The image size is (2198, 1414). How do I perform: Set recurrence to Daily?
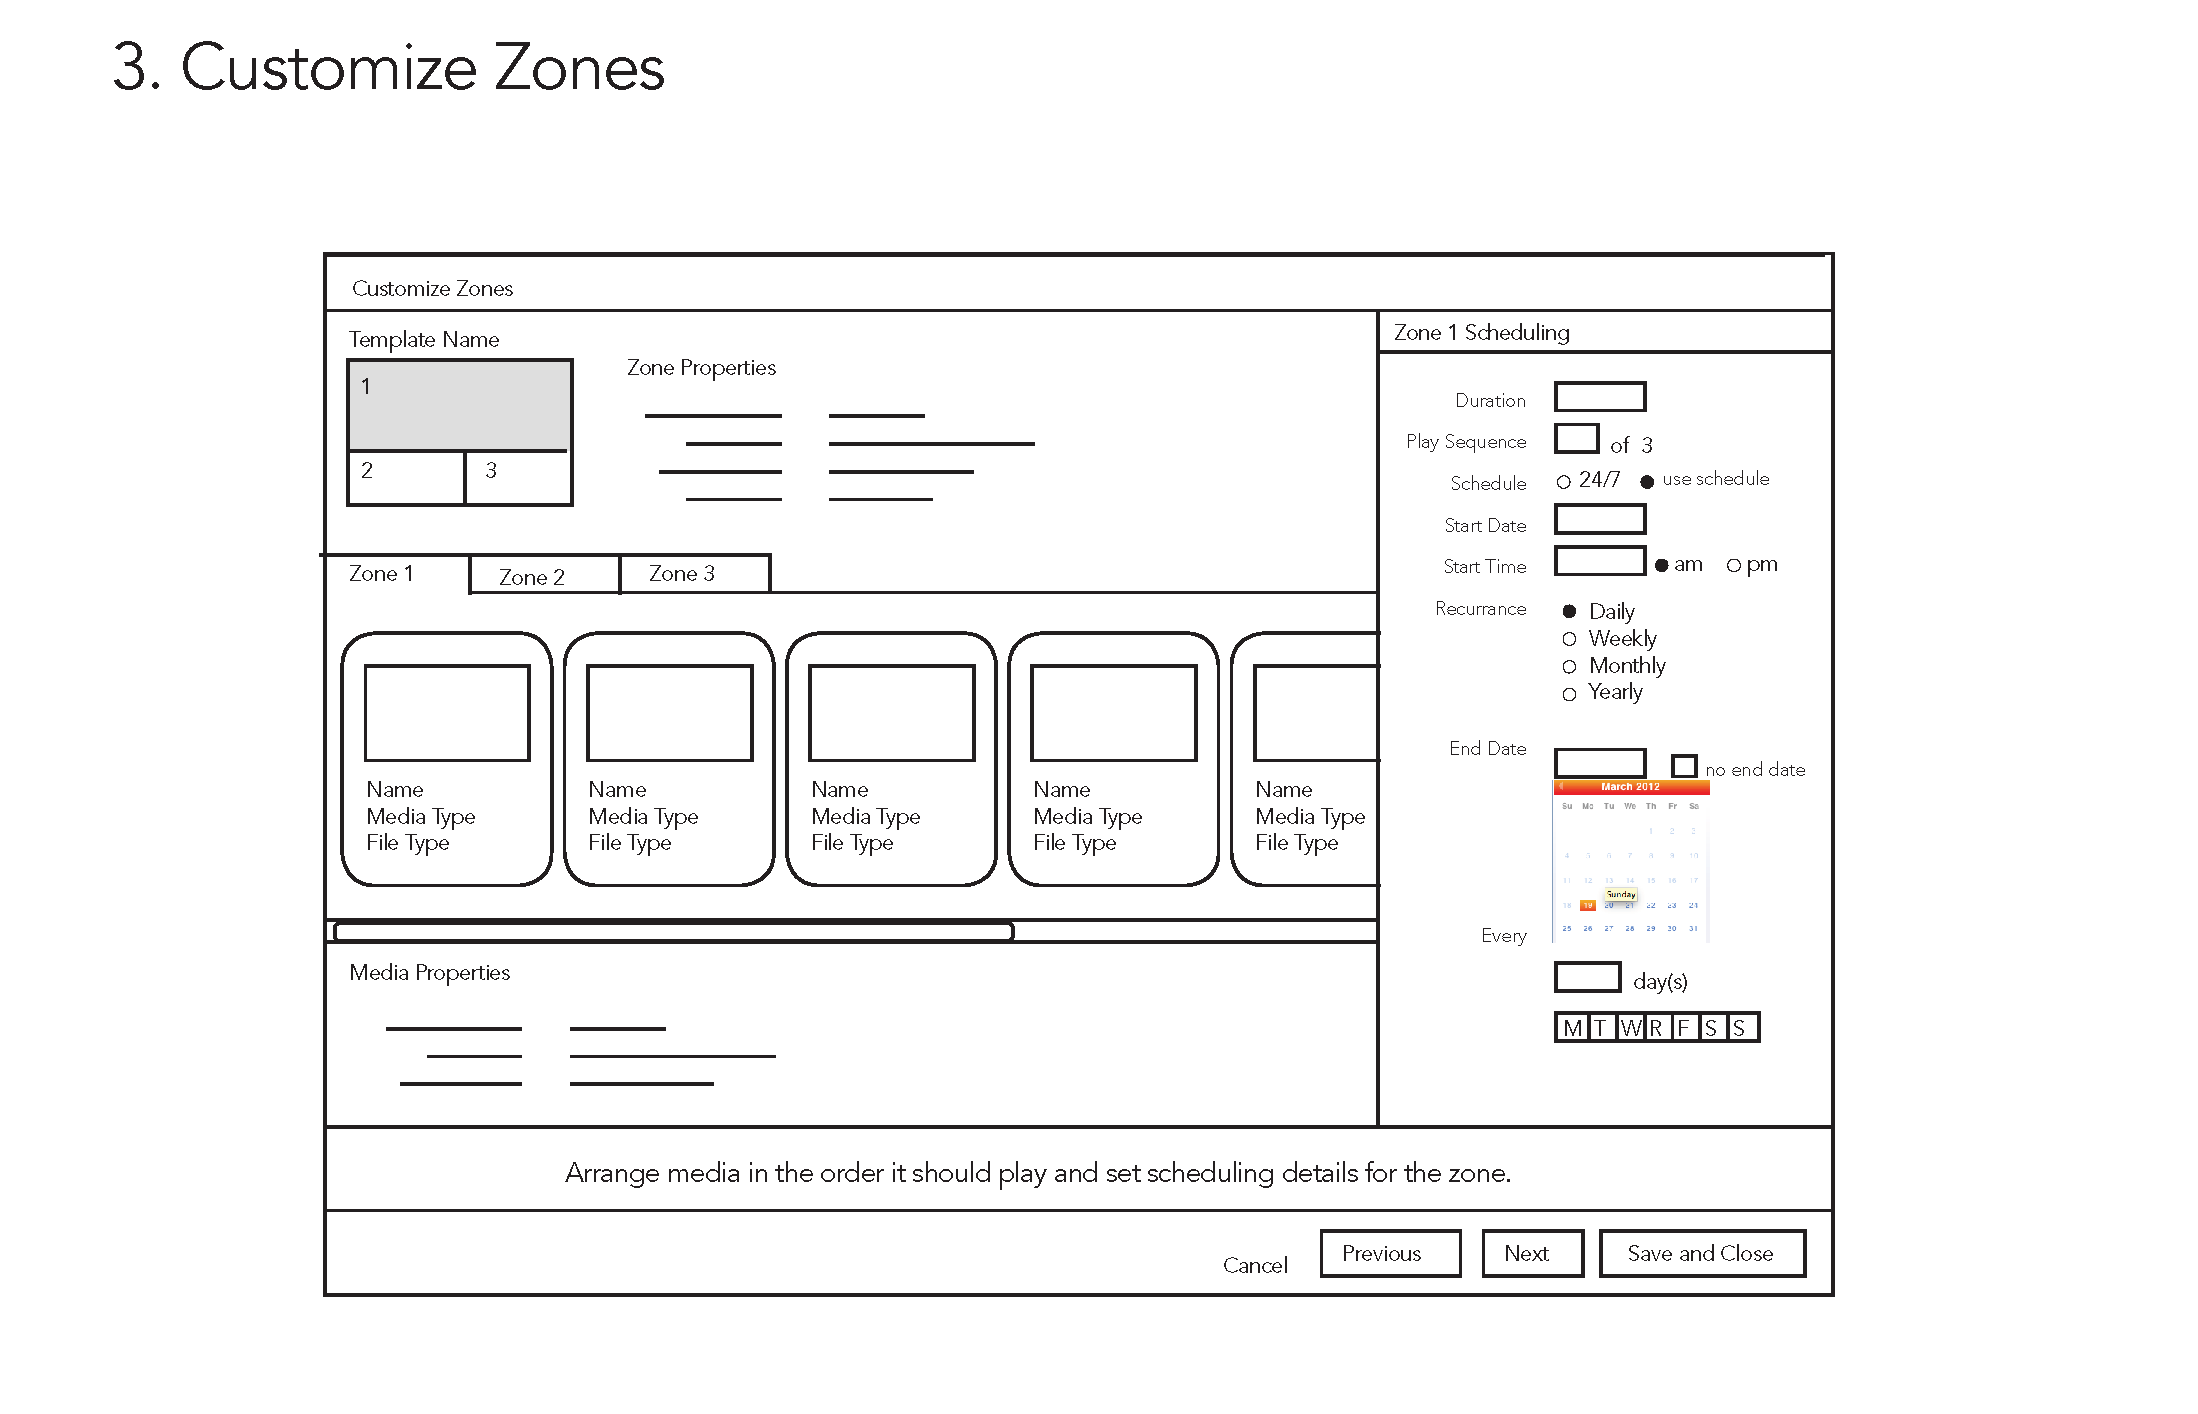(1569, 611)
